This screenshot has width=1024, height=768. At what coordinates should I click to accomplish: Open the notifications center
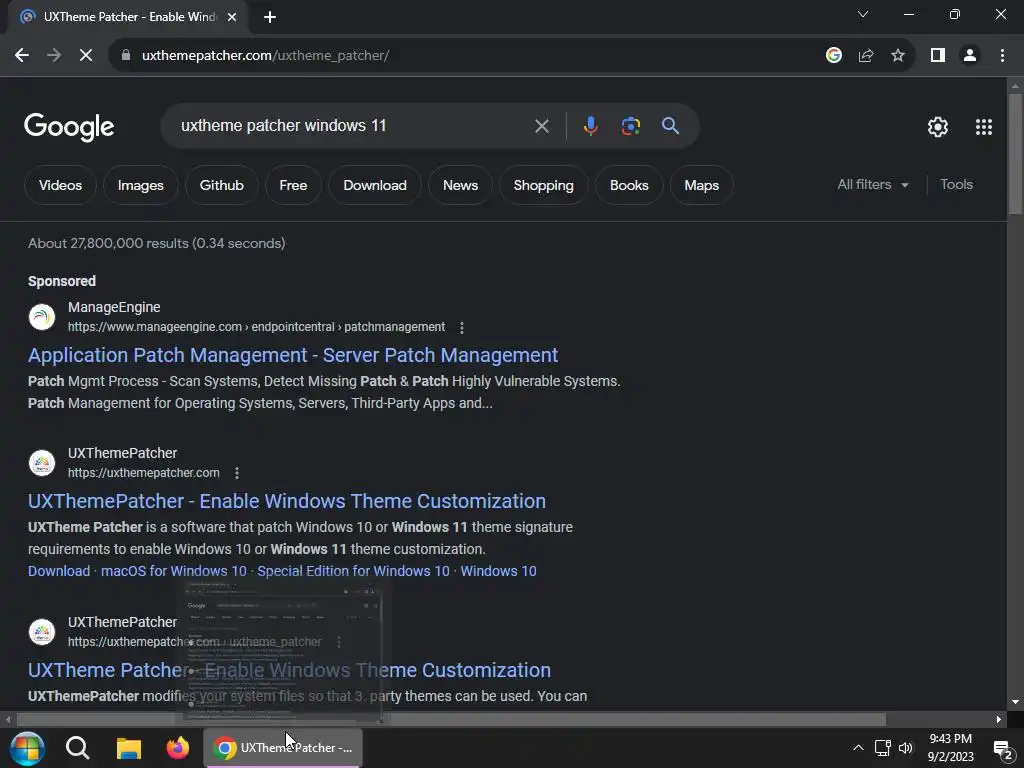[x=1003, y=749]
